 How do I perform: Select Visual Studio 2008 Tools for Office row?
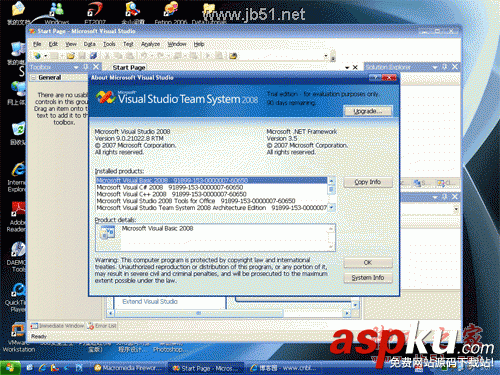(x=212, y=201)
